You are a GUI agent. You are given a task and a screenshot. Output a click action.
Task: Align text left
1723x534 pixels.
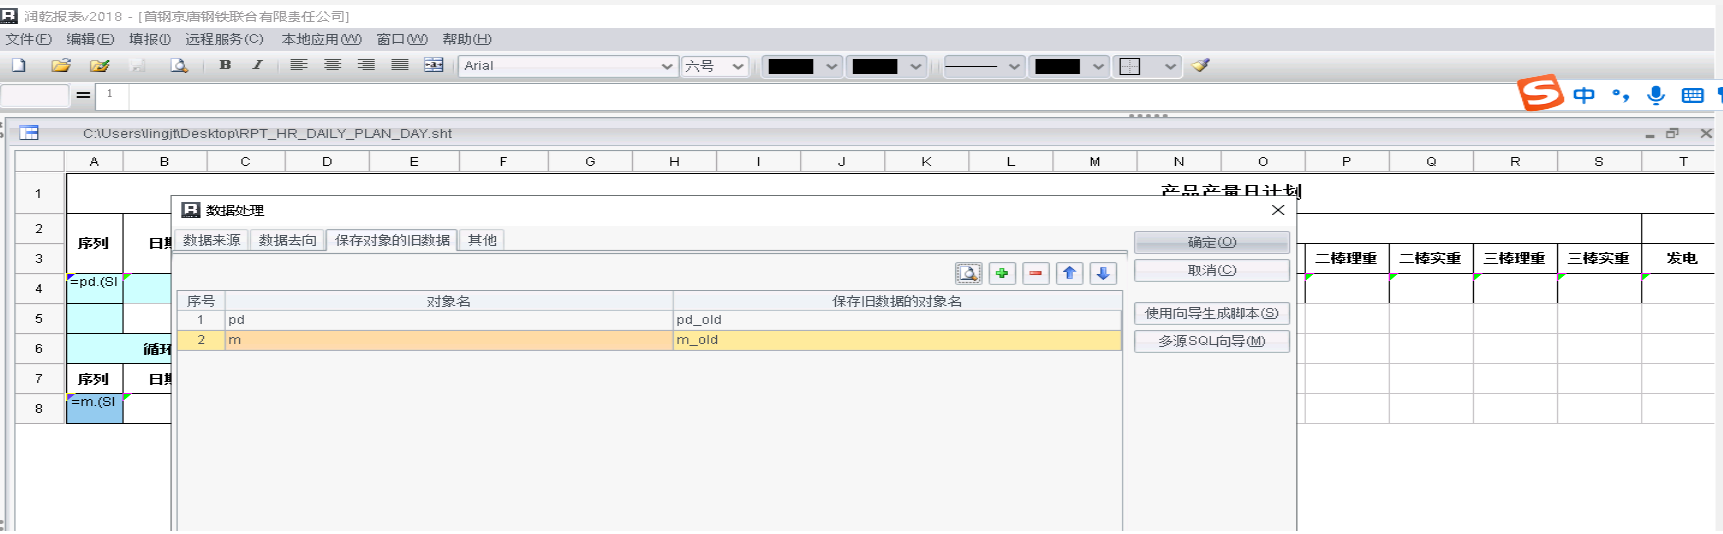pos(298,65)
